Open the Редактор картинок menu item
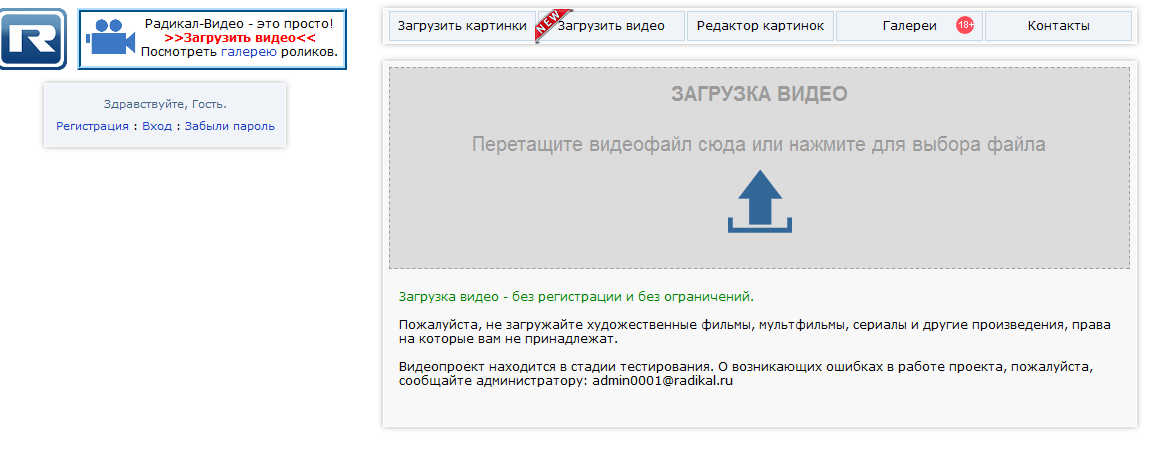1159x457 pixels. tap(760, 26)
